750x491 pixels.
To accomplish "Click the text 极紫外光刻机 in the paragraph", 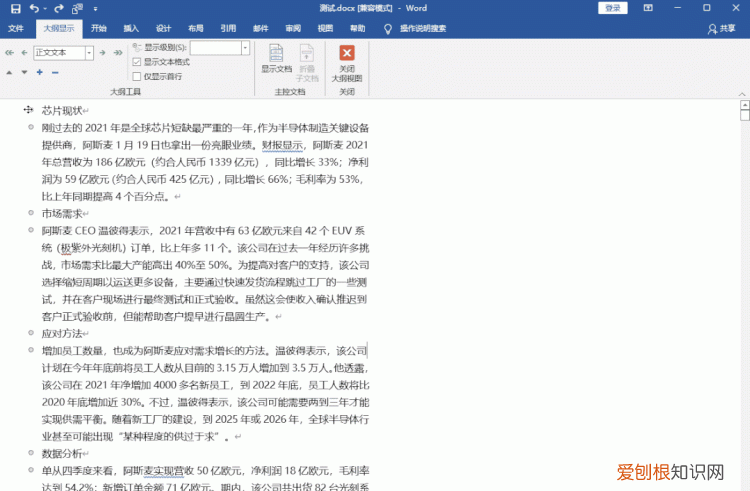I will coord(91,248).
